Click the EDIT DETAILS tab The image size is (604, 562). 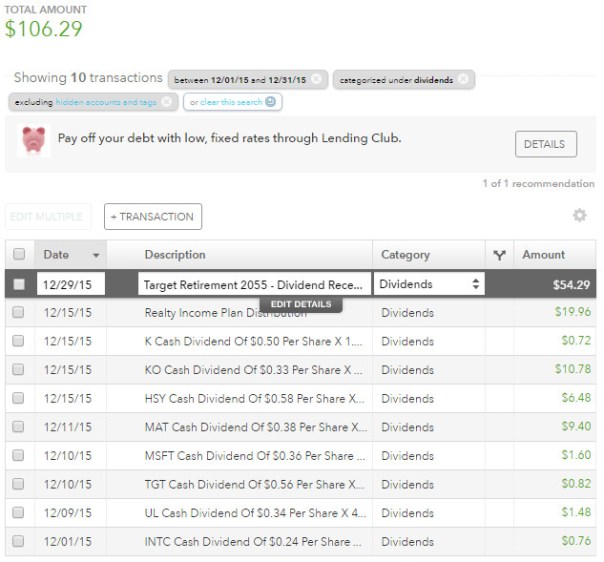300,304
